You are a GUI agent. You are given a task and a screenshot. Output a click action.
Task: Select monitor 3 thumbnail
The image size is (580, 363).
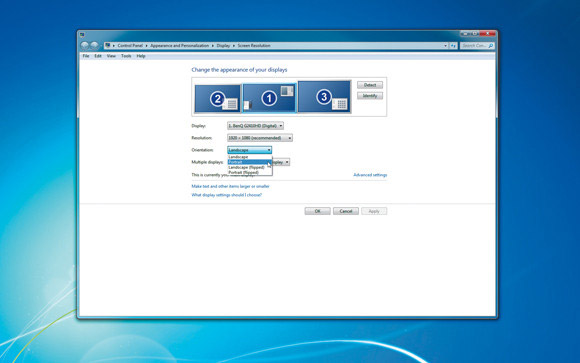[x=324, y=97]
